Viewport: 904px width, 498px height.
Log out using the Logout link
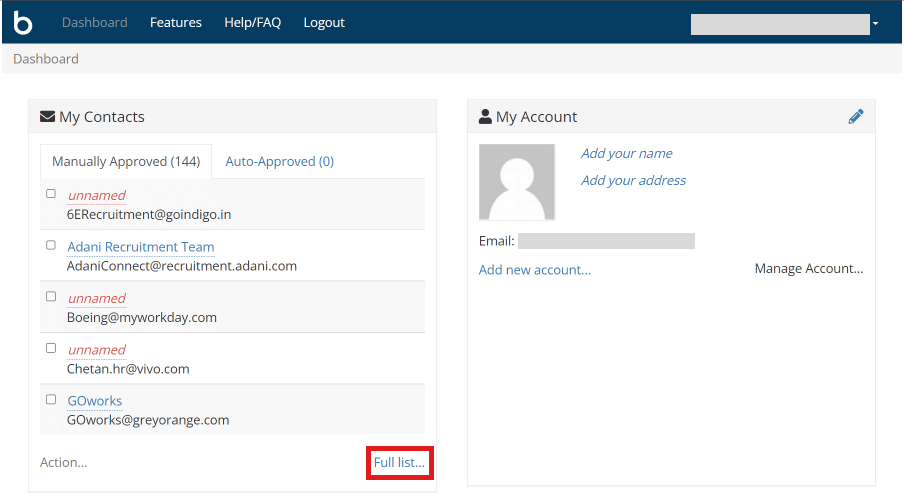pyautogui.click(x=324, y=22)
